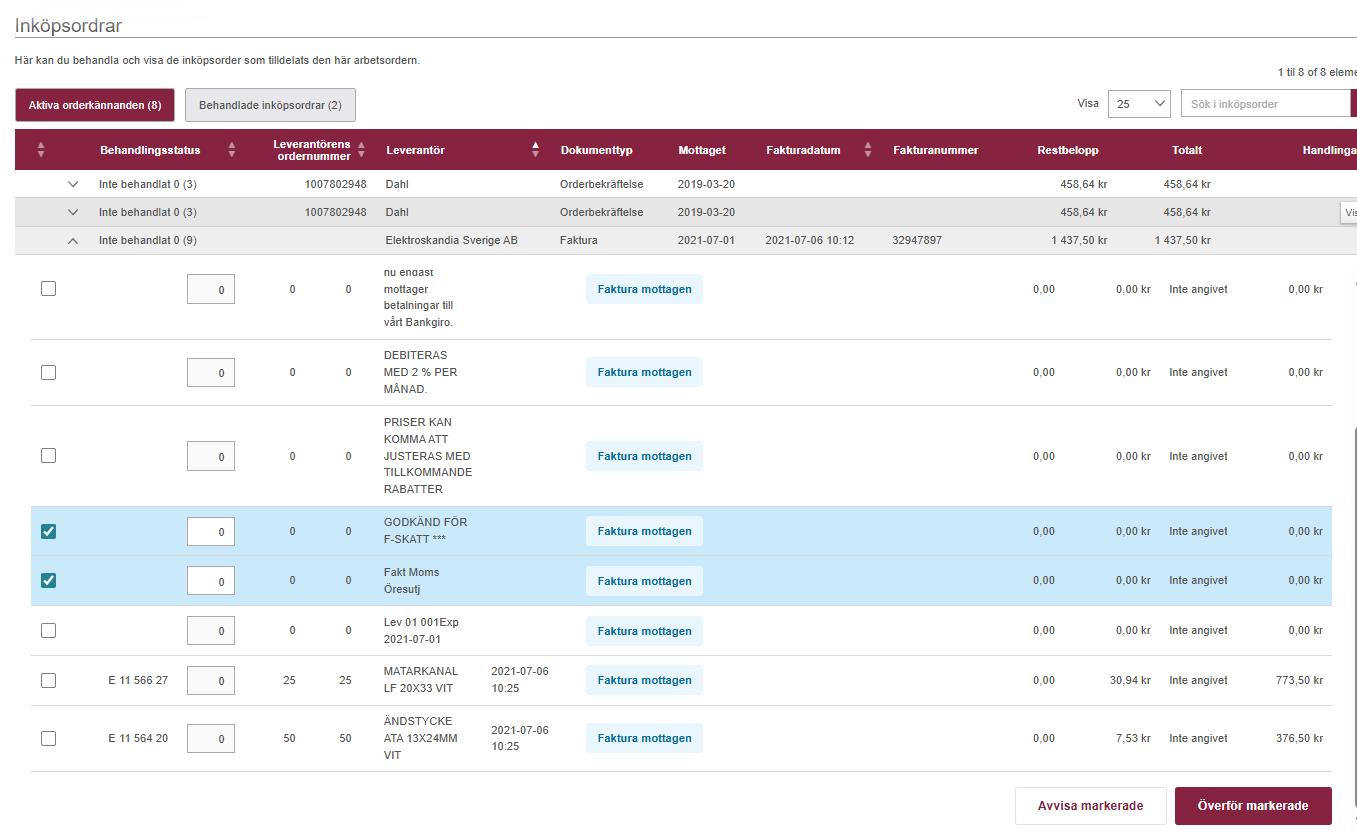Sort by Fakturadatum column arrows

click(x=868, y=150)
